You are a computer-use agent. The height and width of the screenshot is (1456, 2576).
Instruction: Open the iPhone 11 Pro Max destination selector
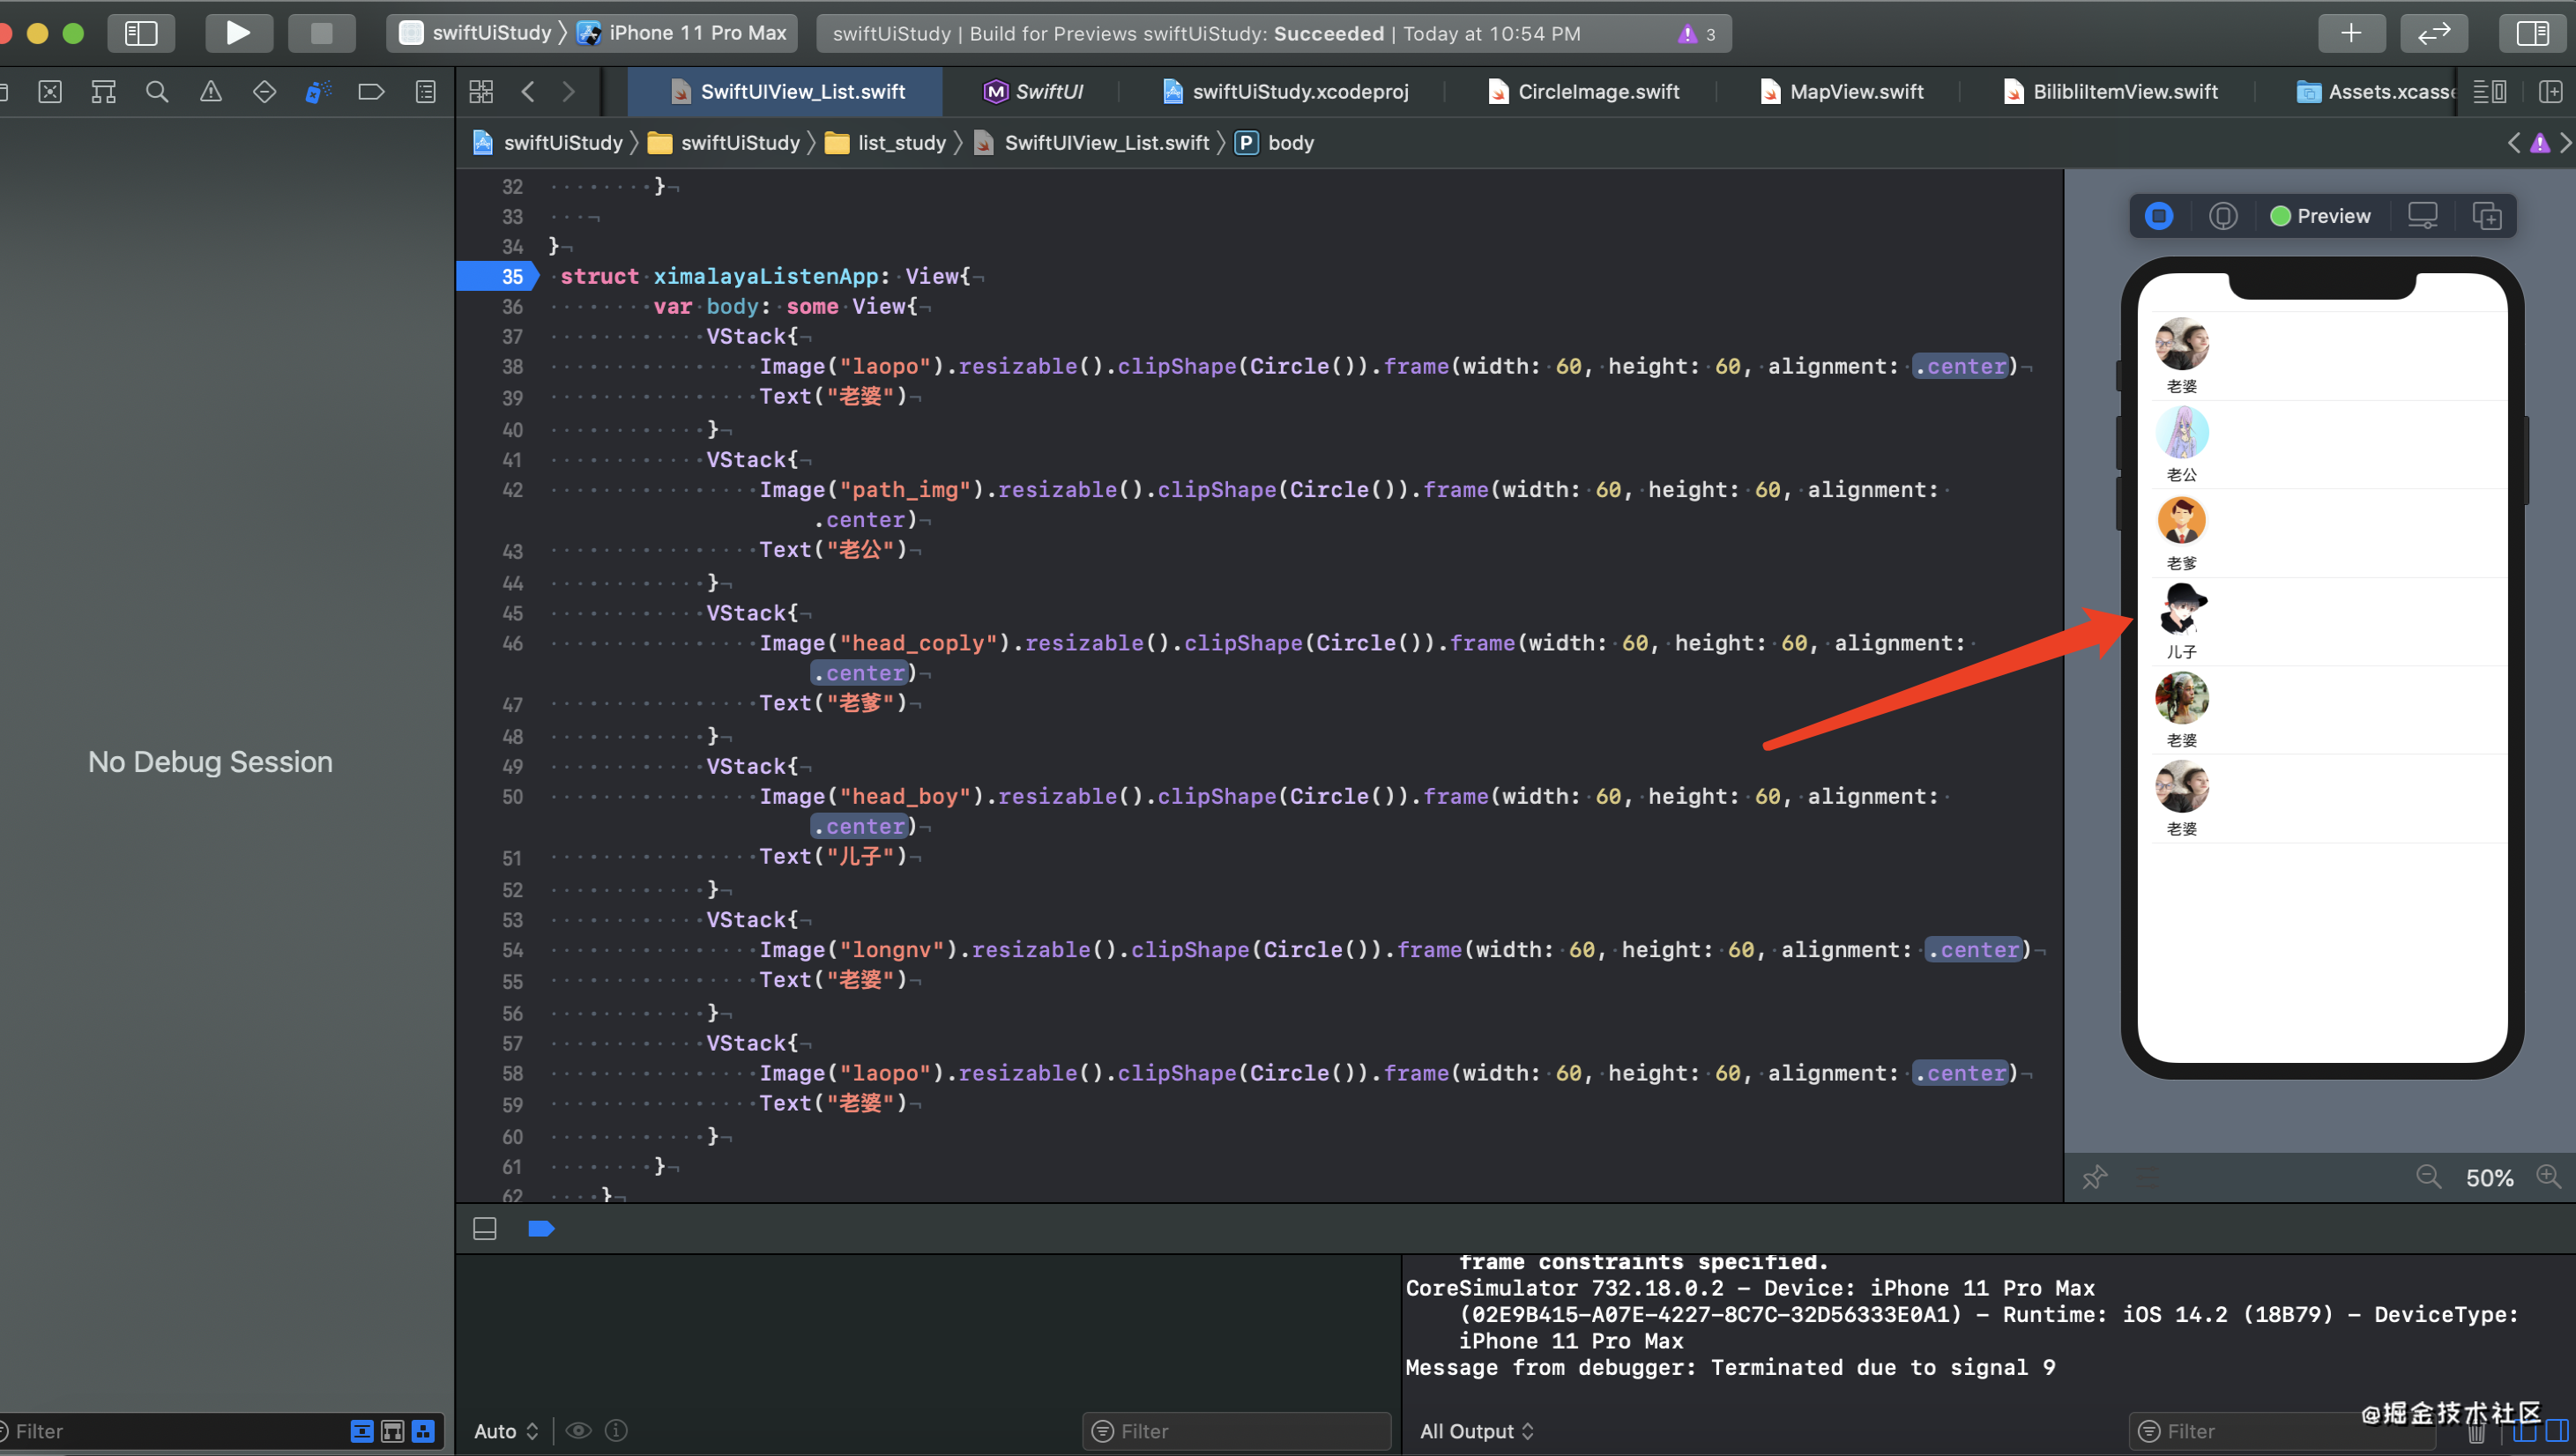[x=696, y=33]
